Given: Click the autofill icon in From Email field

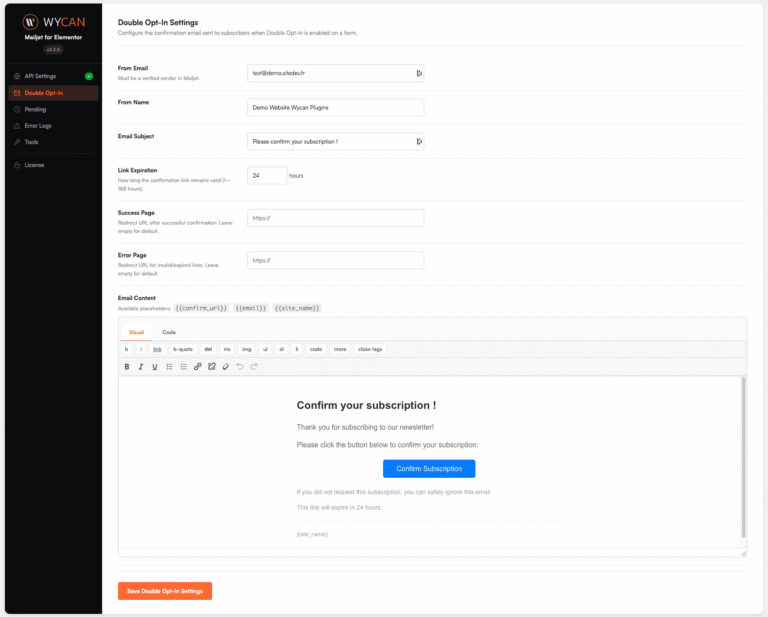Looking at the screenshot, I should click(419, 73).
